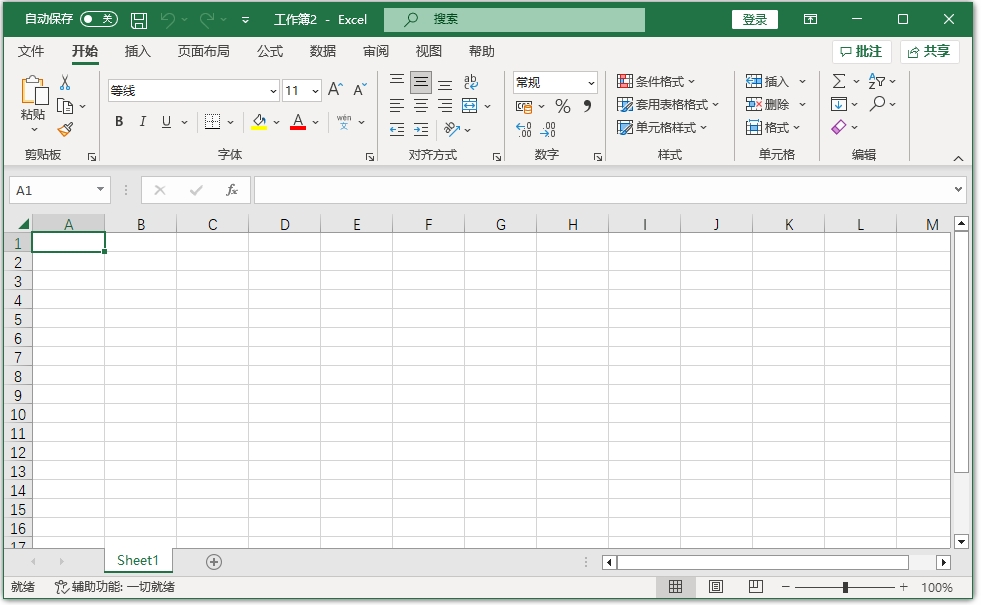Image resolution: width=983 pixels, height=605 pixels.
Task: Click the 批注 comments button
Action: click(861, 51)
